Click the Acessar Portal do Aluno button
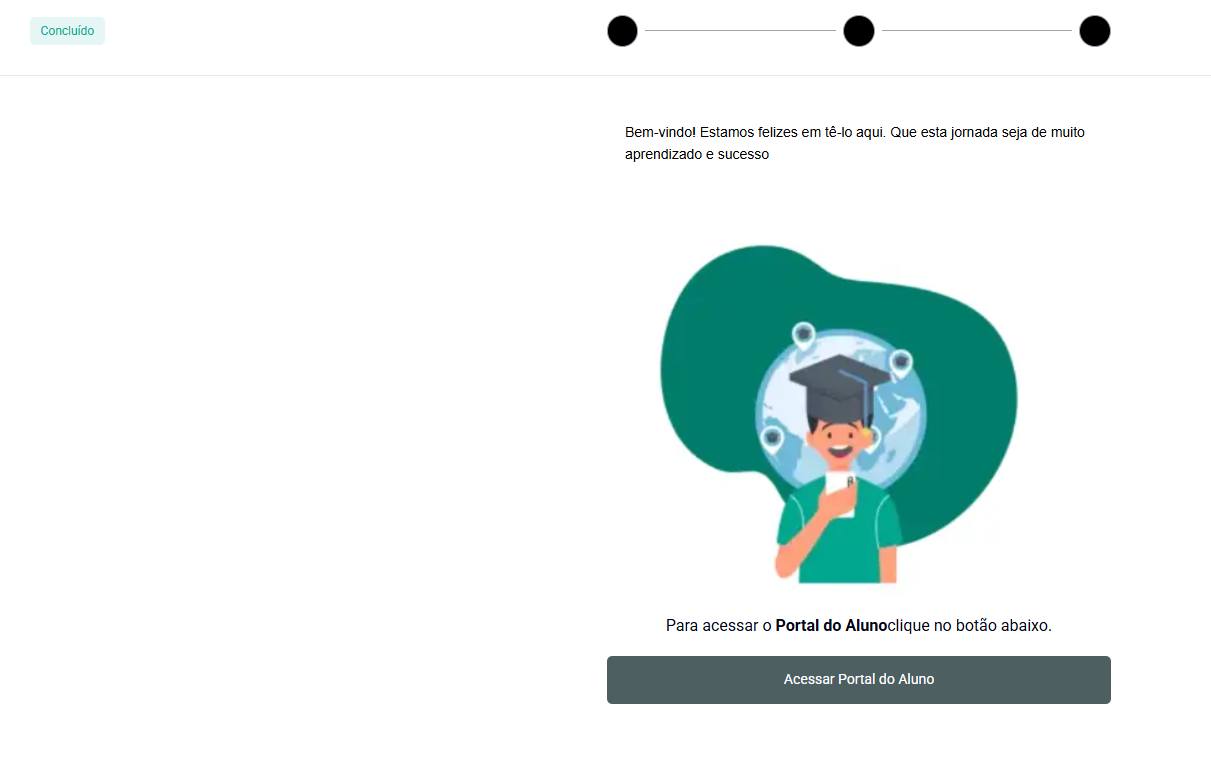This screenshot has width=1211, height=760. pyautogui.click(x=858, y=679)
